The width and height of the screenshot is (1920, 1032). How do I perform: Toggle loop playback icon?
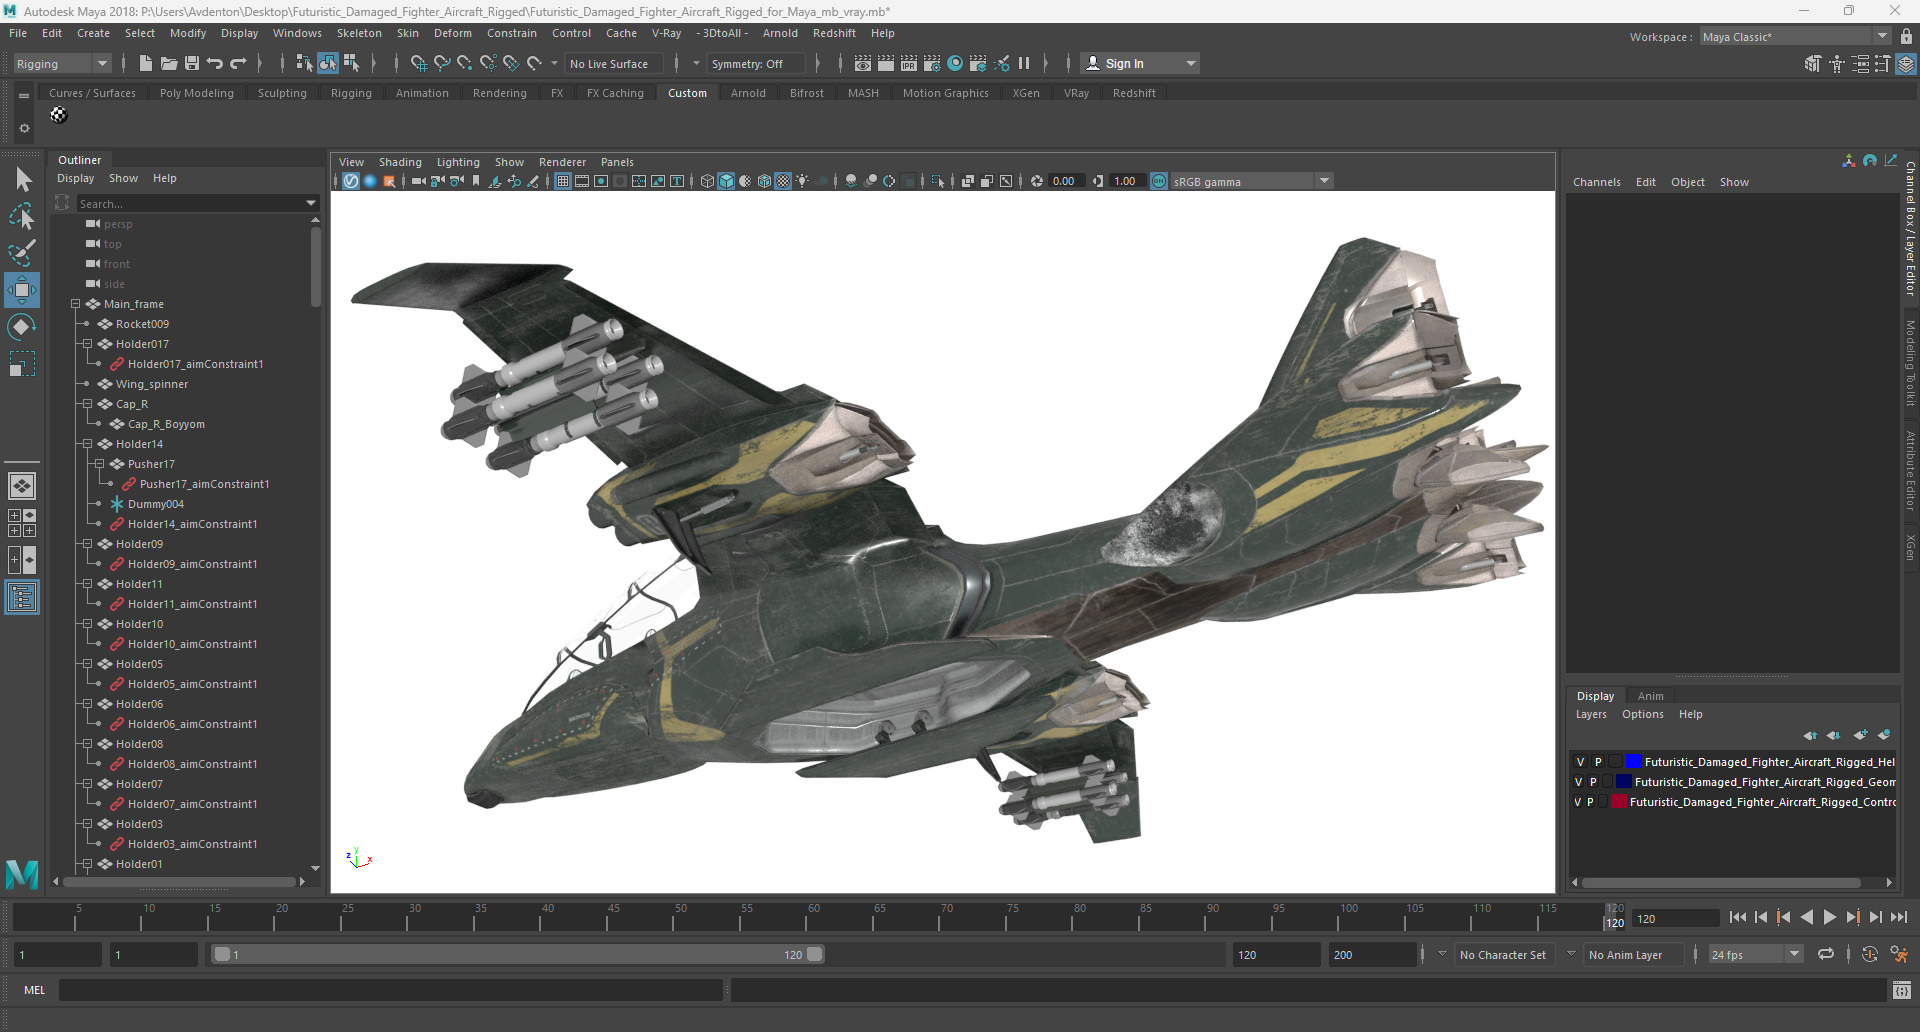point(1826,954)
